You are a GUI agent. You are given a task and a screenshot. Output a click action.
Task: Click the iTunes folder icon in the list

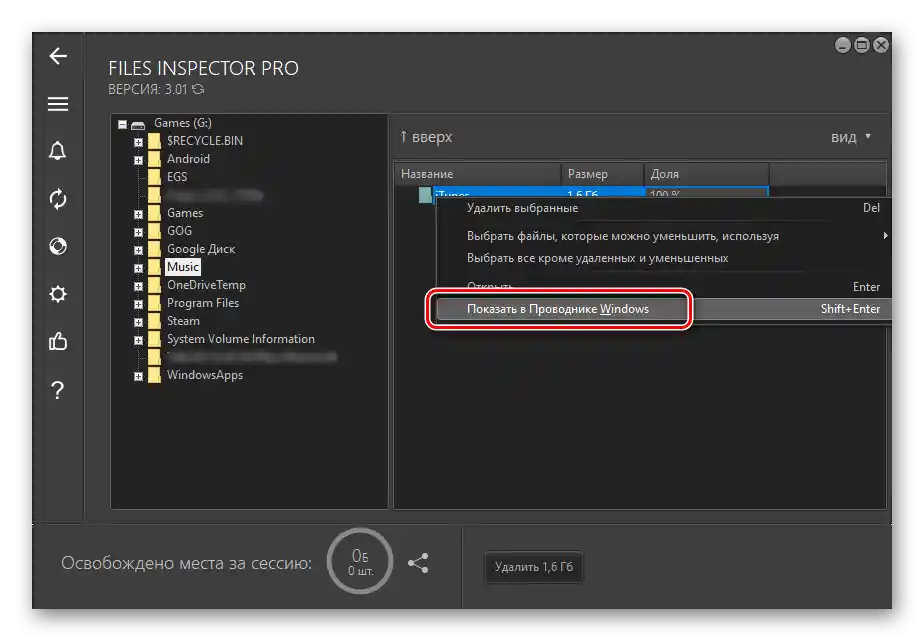[425, 194]
